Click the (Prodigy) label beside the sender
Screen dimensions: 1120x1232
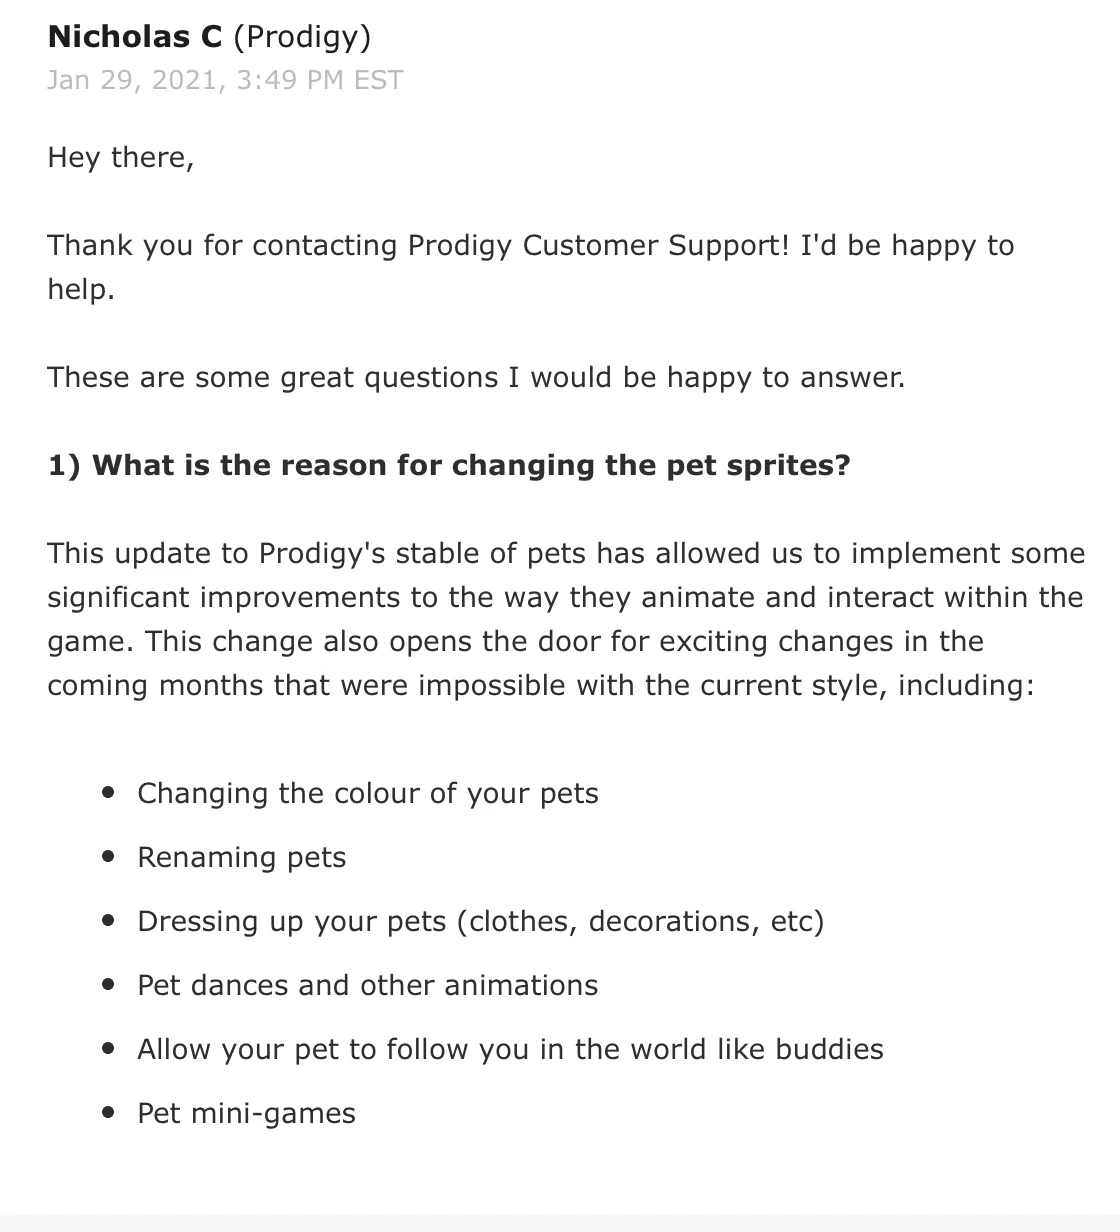302,37
